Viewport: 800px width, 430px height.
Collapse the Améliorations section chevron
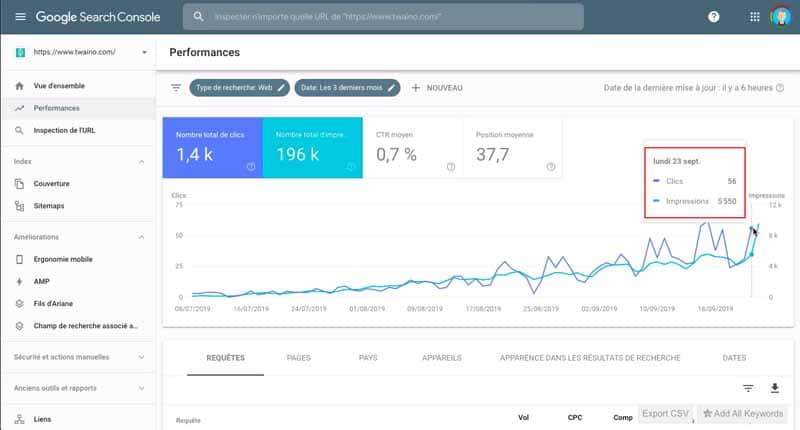coord(141,237)
